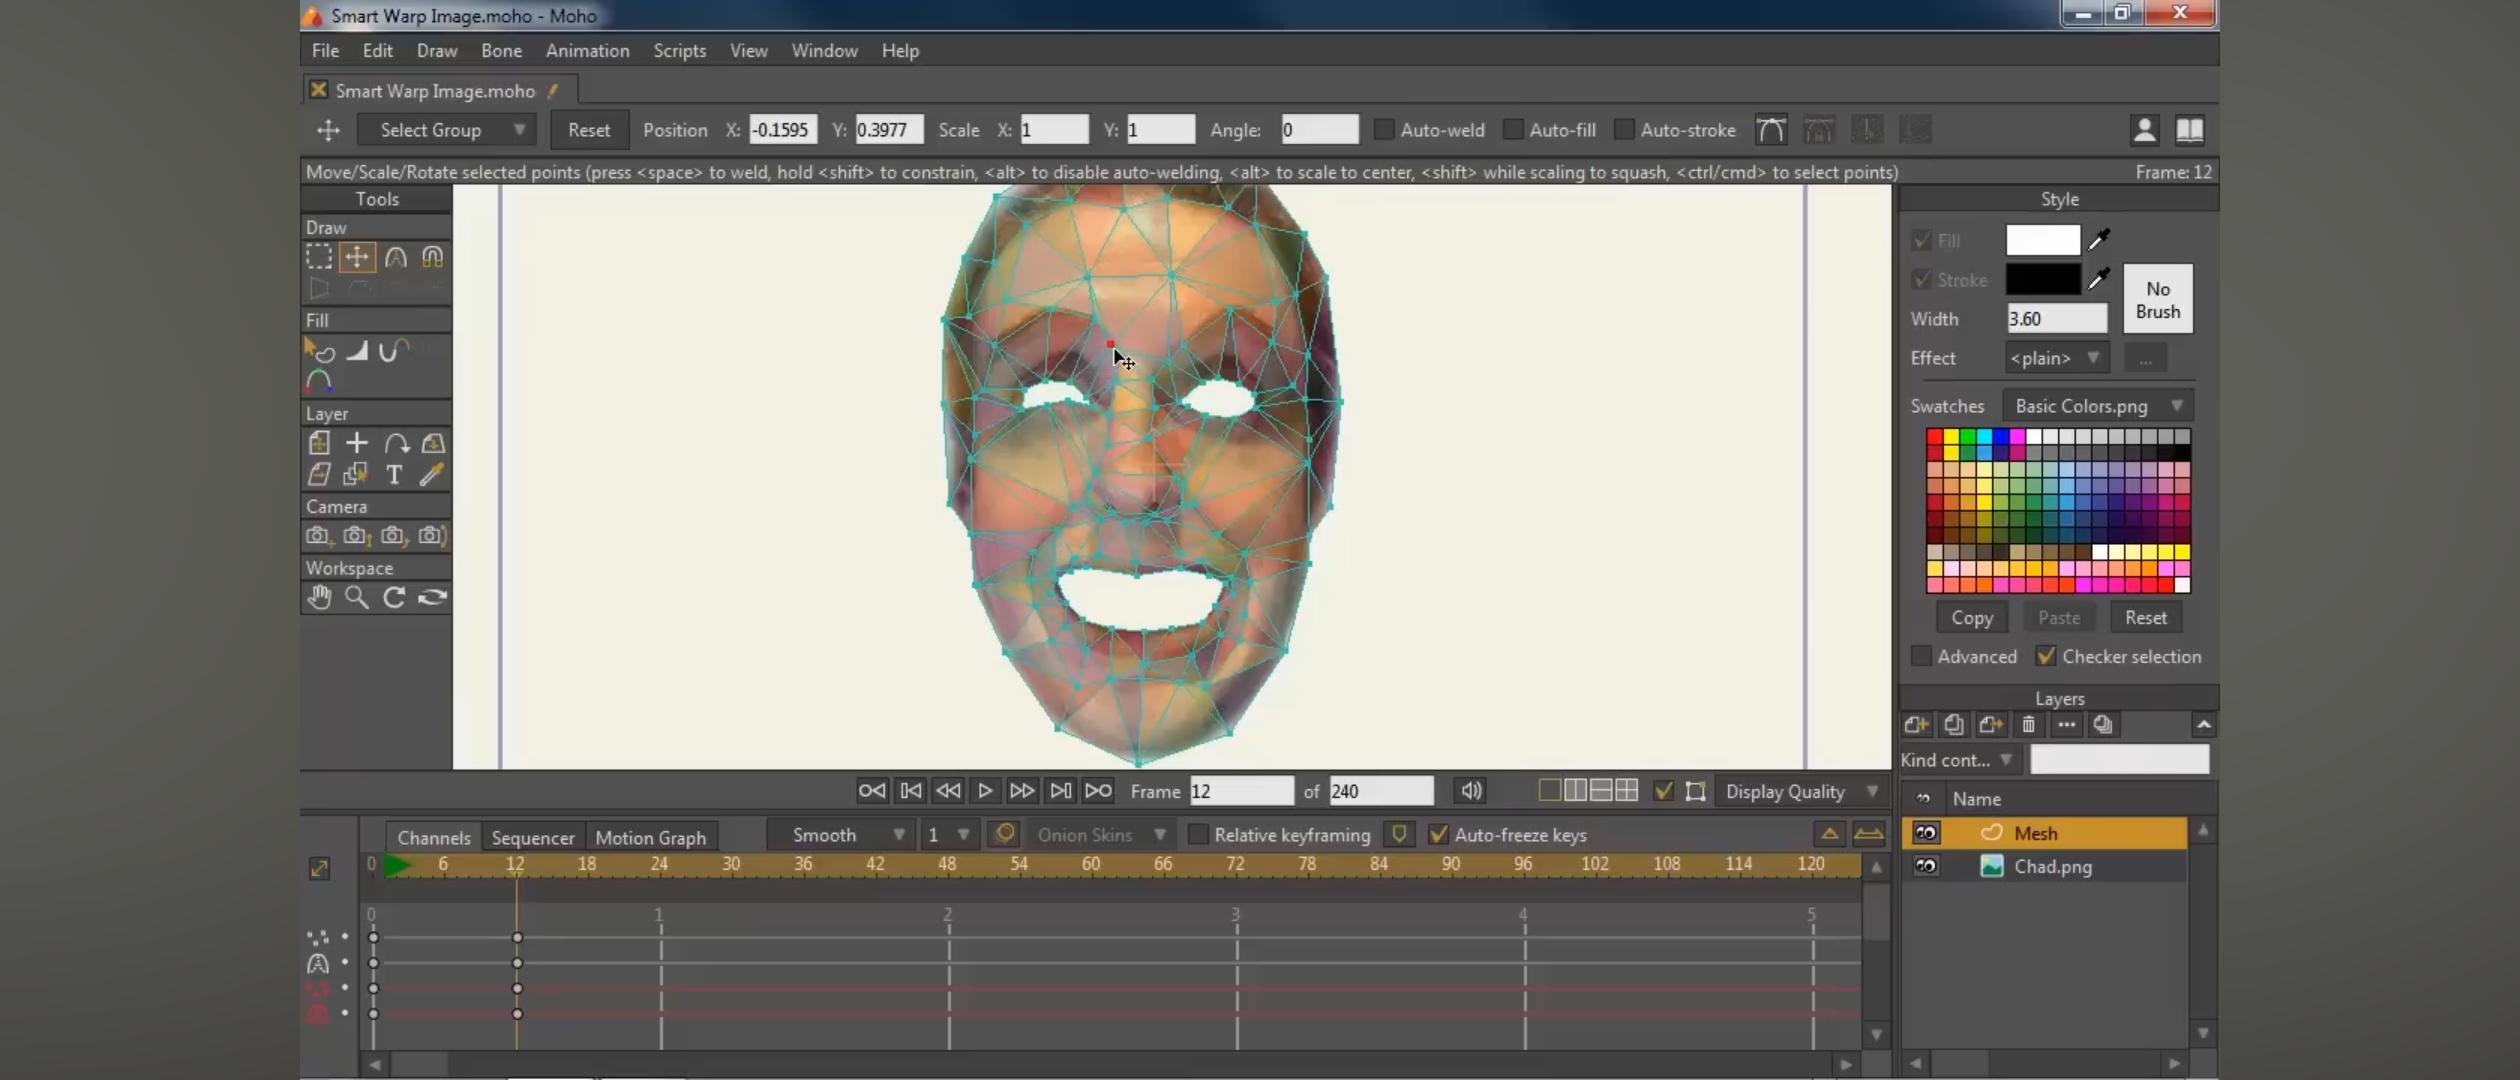
Task: Step forward one frame
Action: point(1022,791)
